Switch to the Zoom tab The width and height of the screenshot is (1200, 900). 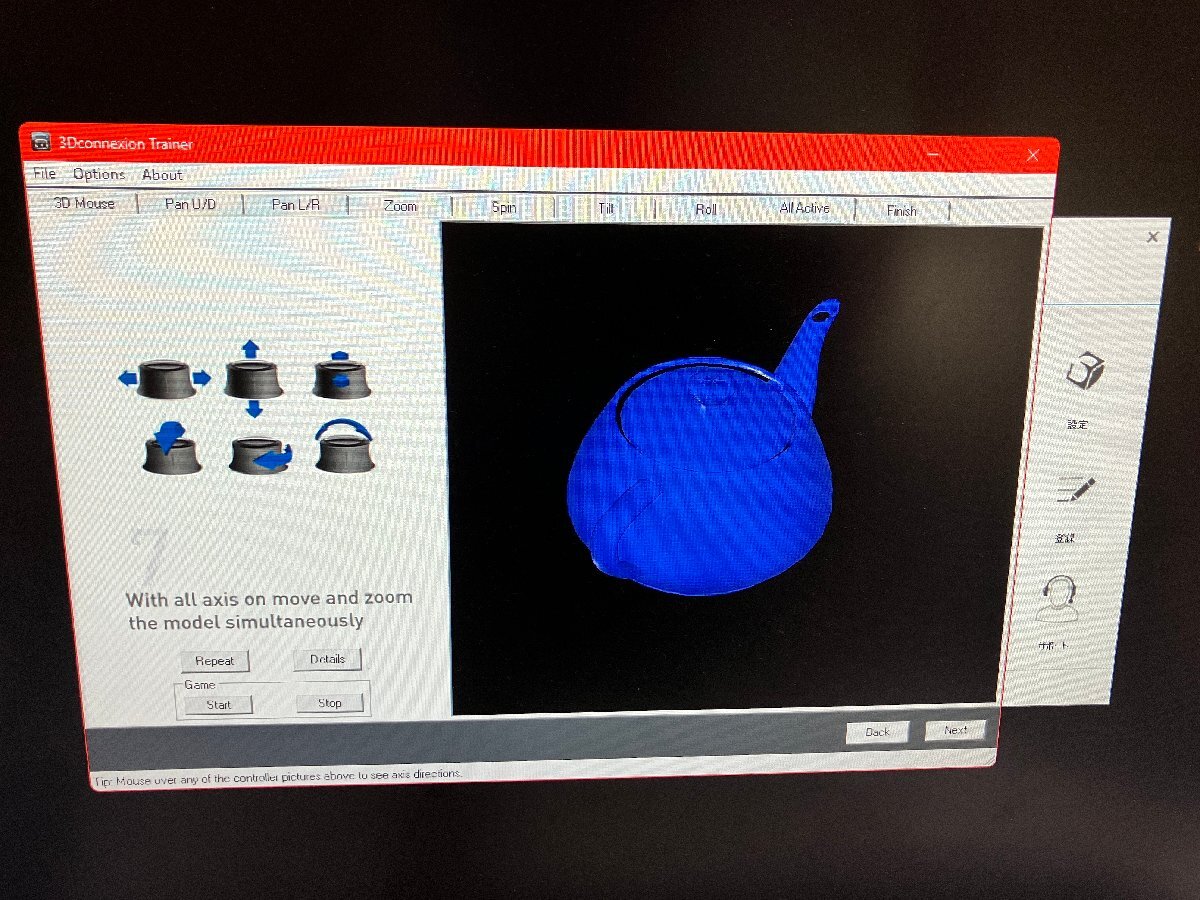pyautogui.click(x=400, y=206)
